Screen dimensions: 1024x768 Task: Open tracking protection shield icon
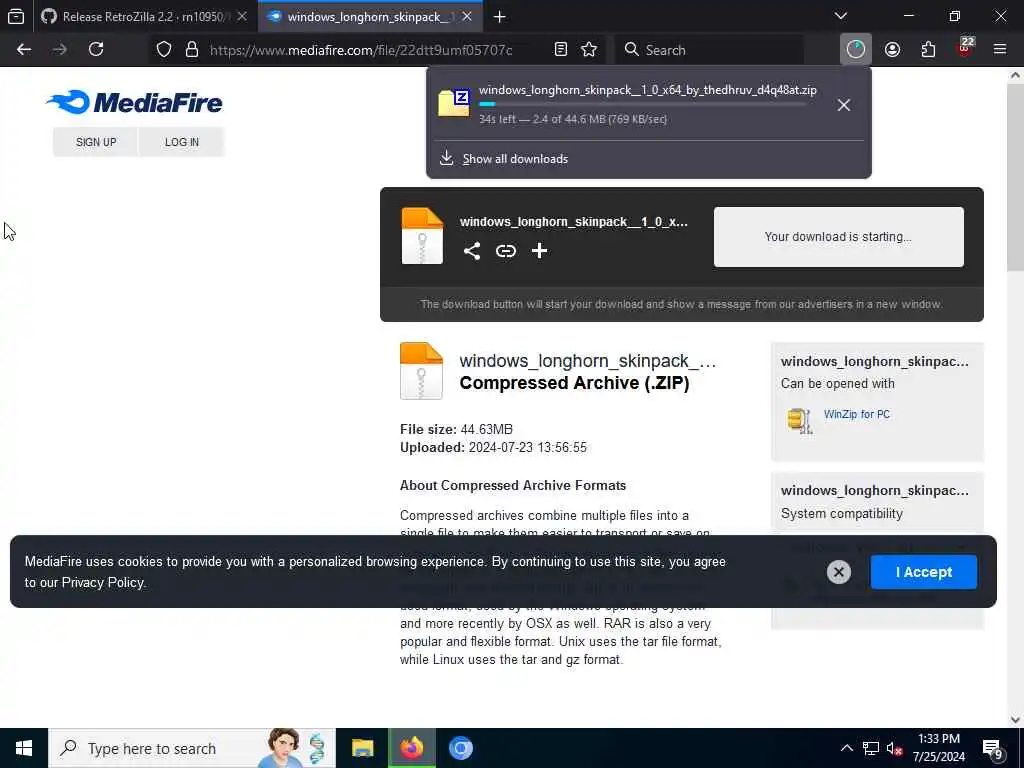pyautogui.click(x=164, y=50)
